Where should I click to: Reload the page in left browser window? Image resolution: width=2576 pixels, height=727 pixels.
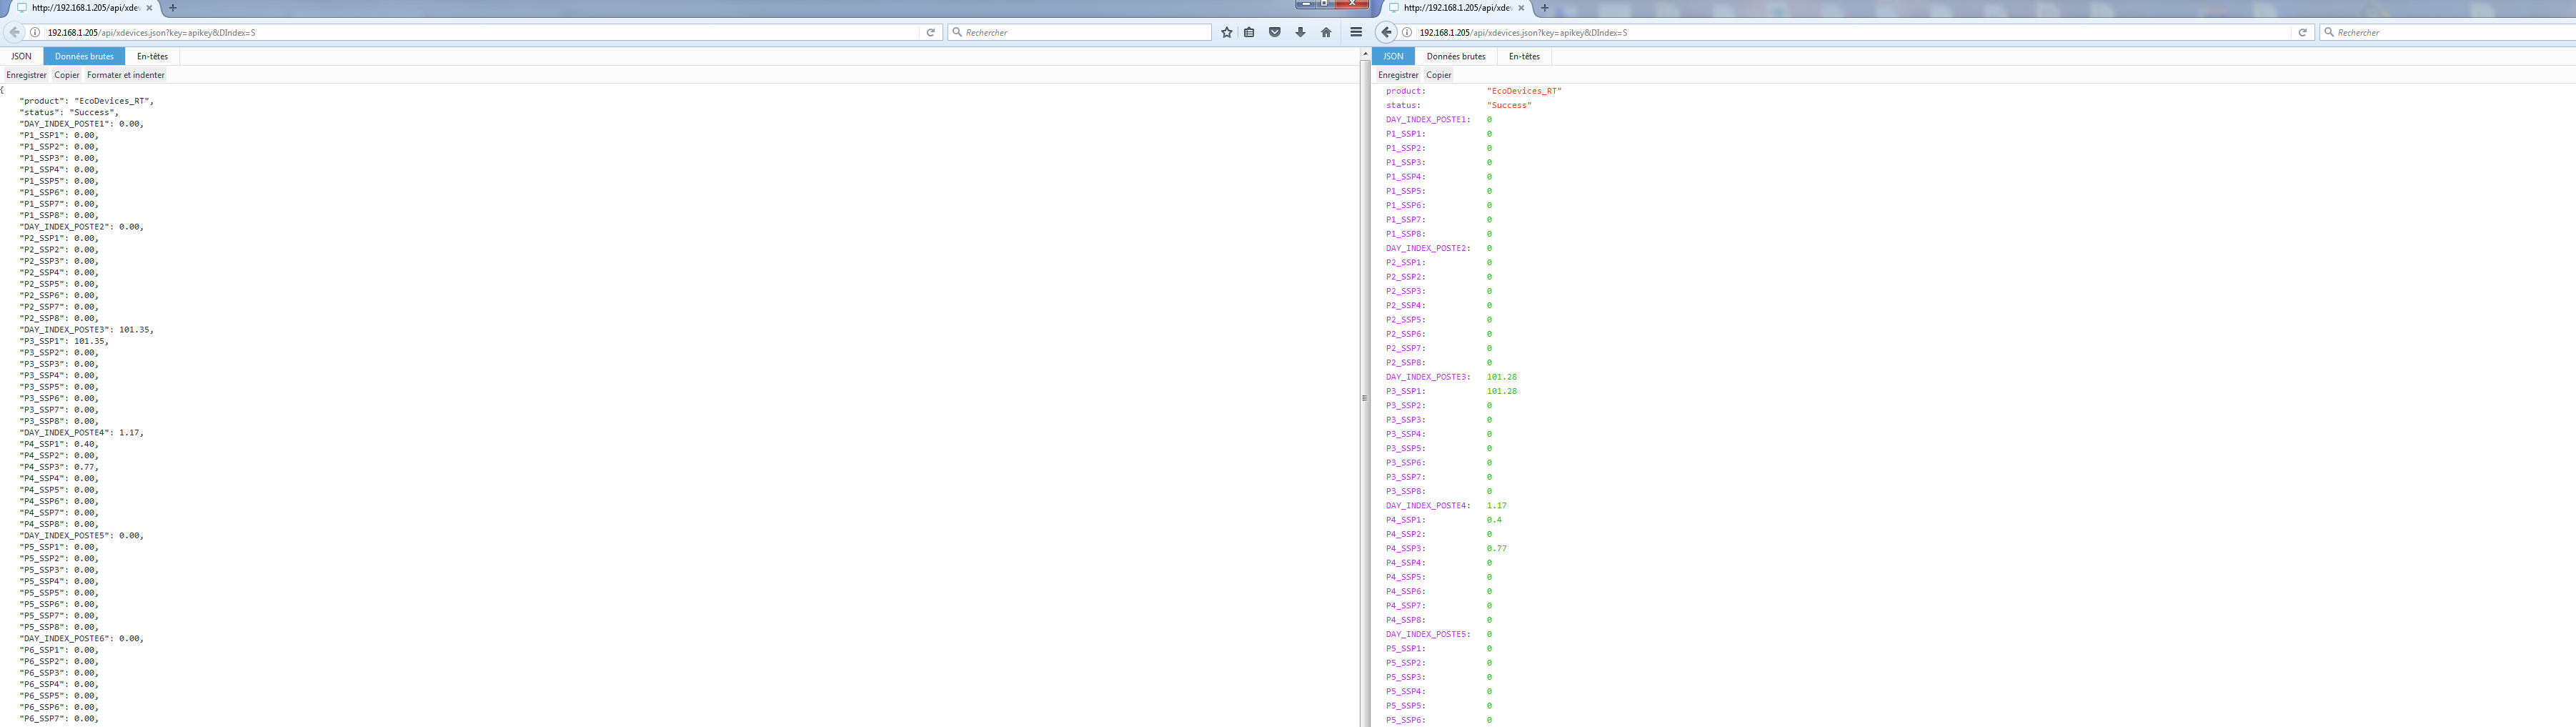click(x=930, y=32)
